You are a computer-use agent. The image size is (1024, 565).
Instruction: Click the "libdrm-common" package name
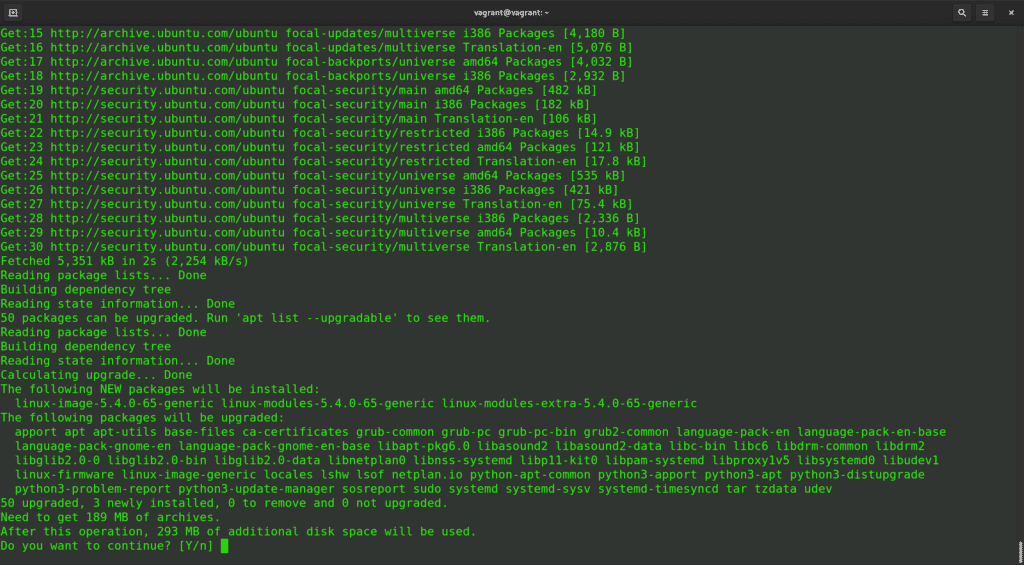click(822, 447)
